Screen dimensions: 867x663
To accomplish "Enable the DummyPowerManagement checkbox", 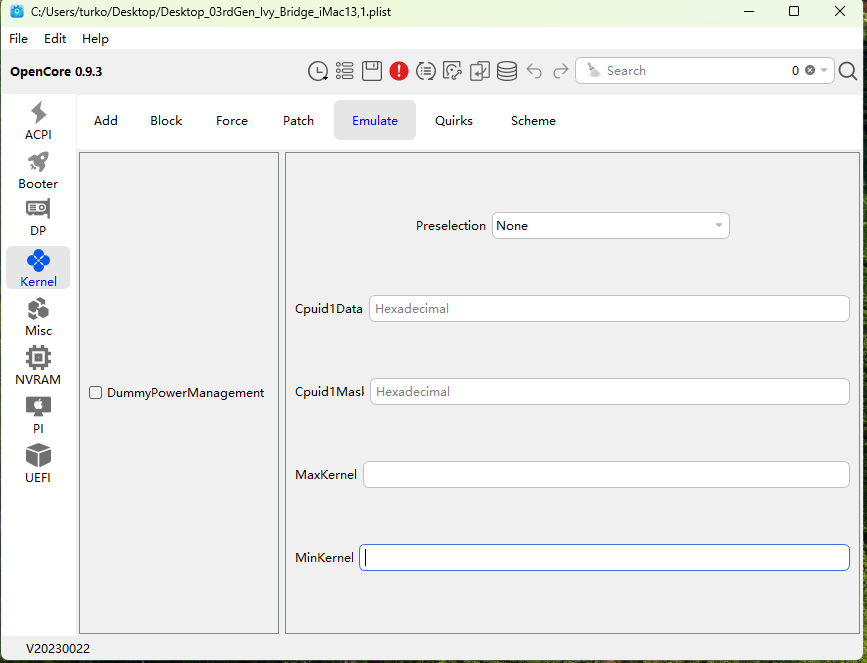I will click(x=96, y=393).
